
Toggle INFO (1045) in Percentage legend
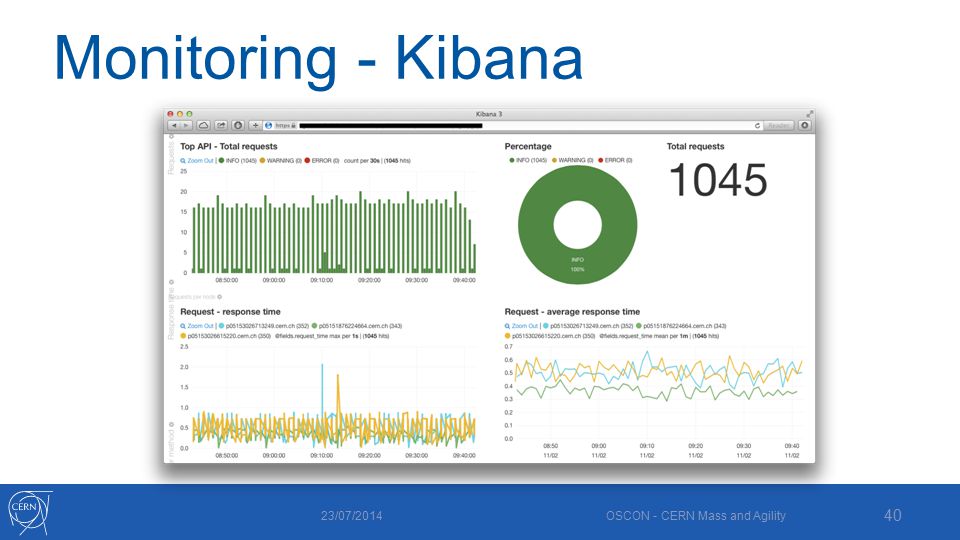tap(528, 160)
